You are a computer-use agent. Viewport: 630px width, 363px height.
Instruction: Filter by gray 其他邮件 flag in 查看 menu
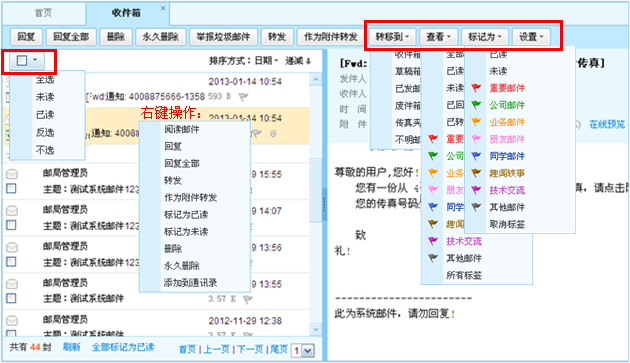point(433,258)
